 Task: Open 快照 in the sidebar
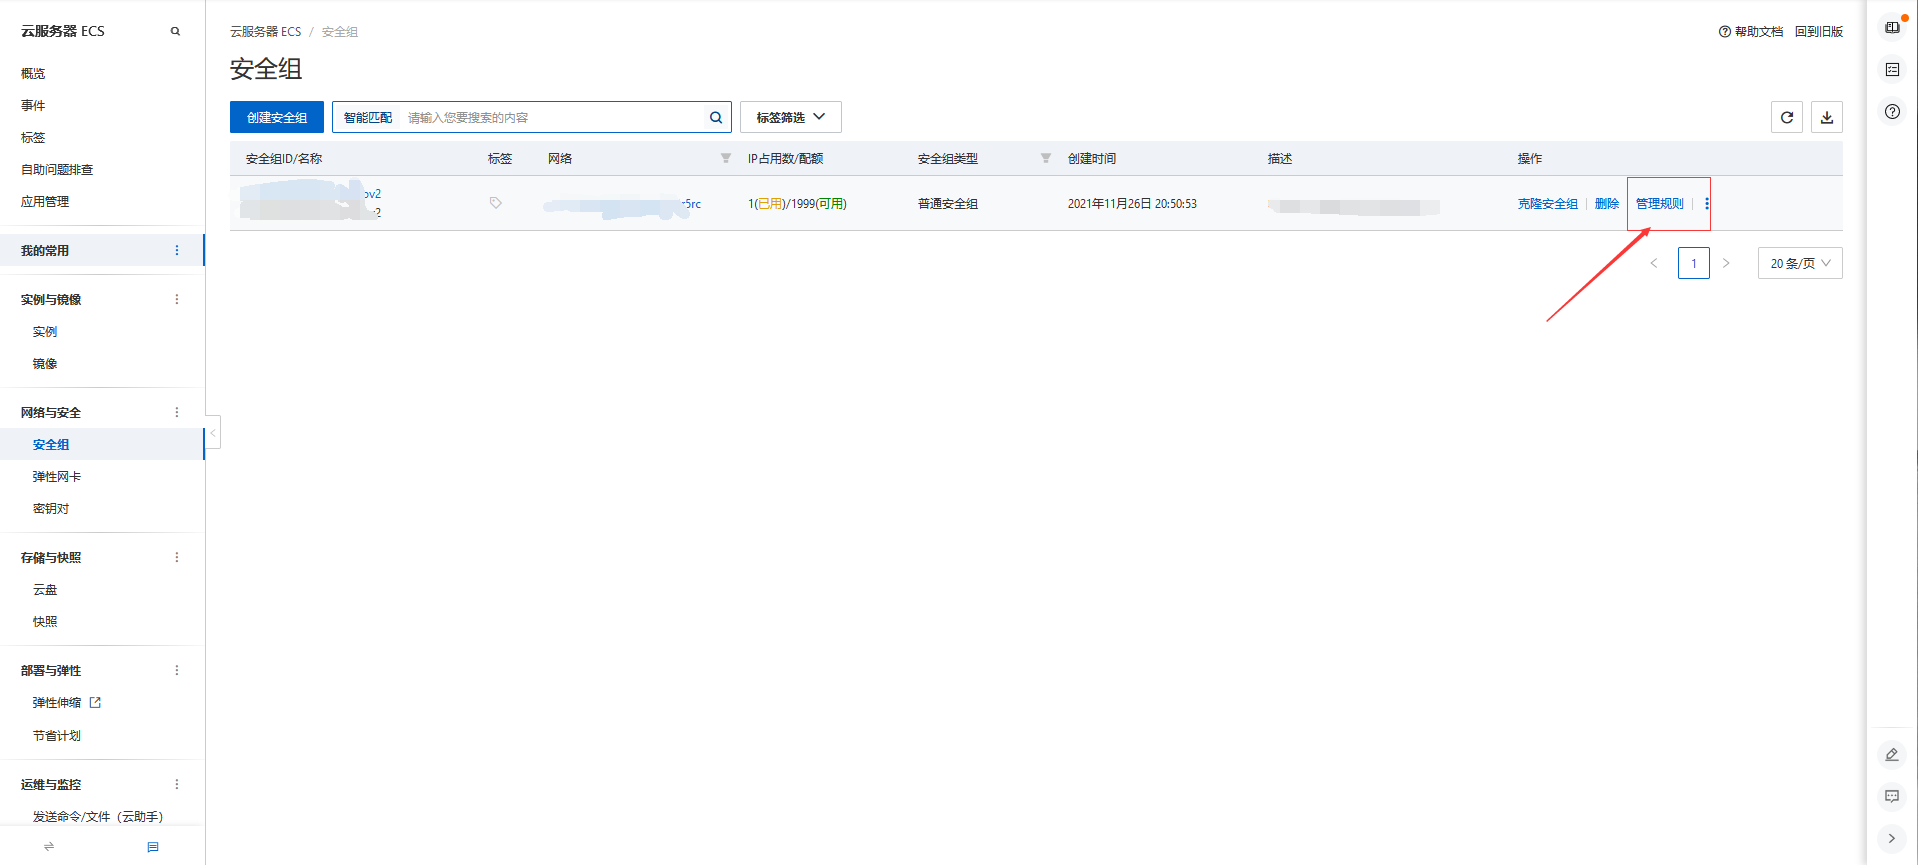click(45, 621)
